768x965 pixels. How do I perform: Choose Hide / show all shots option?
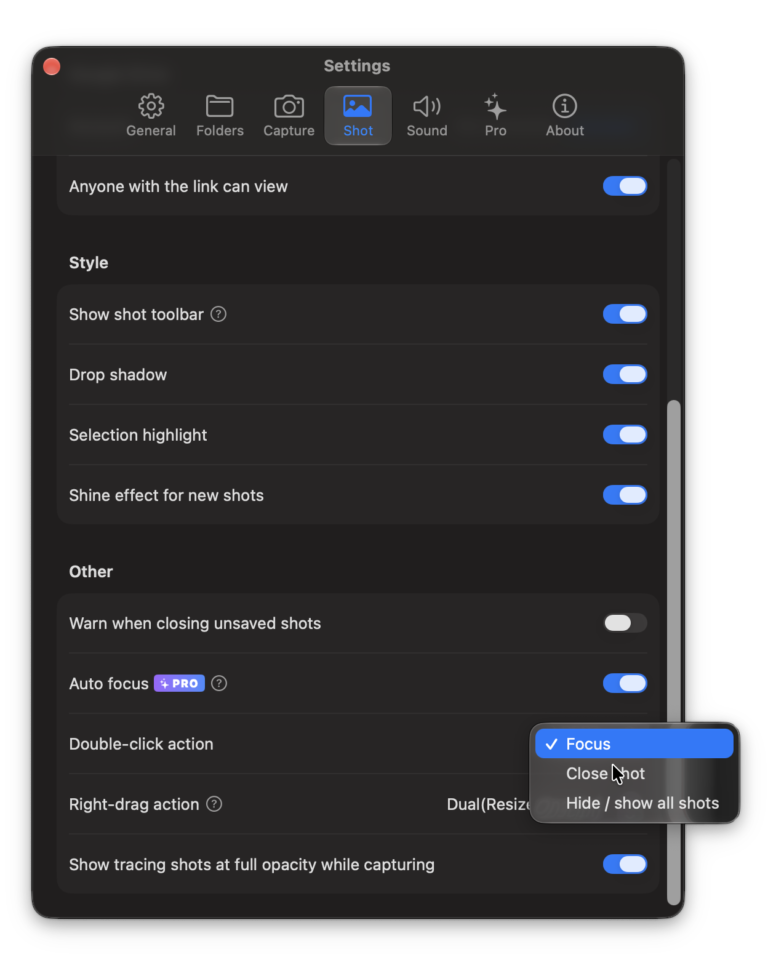[634, 803]
